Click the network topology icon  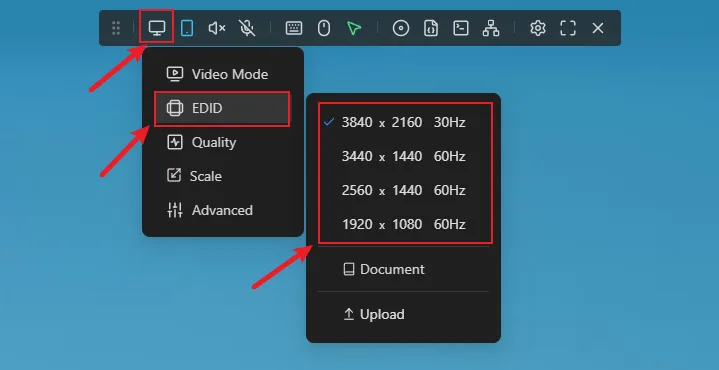491,28
